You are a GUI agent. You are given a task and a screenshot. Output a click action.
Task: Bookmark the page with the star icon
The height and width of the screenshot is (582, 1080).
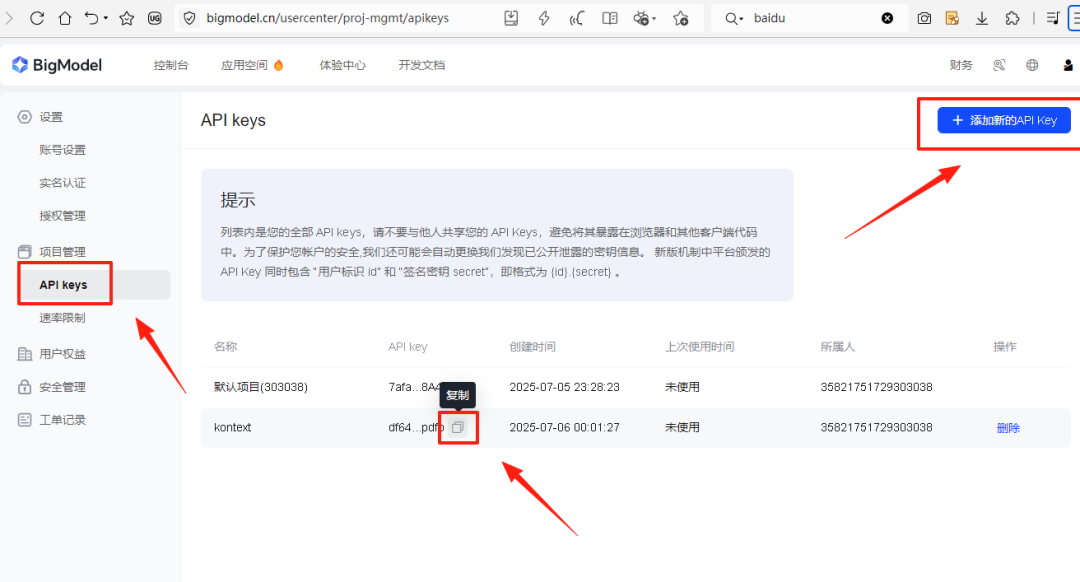tap(126, 17)
